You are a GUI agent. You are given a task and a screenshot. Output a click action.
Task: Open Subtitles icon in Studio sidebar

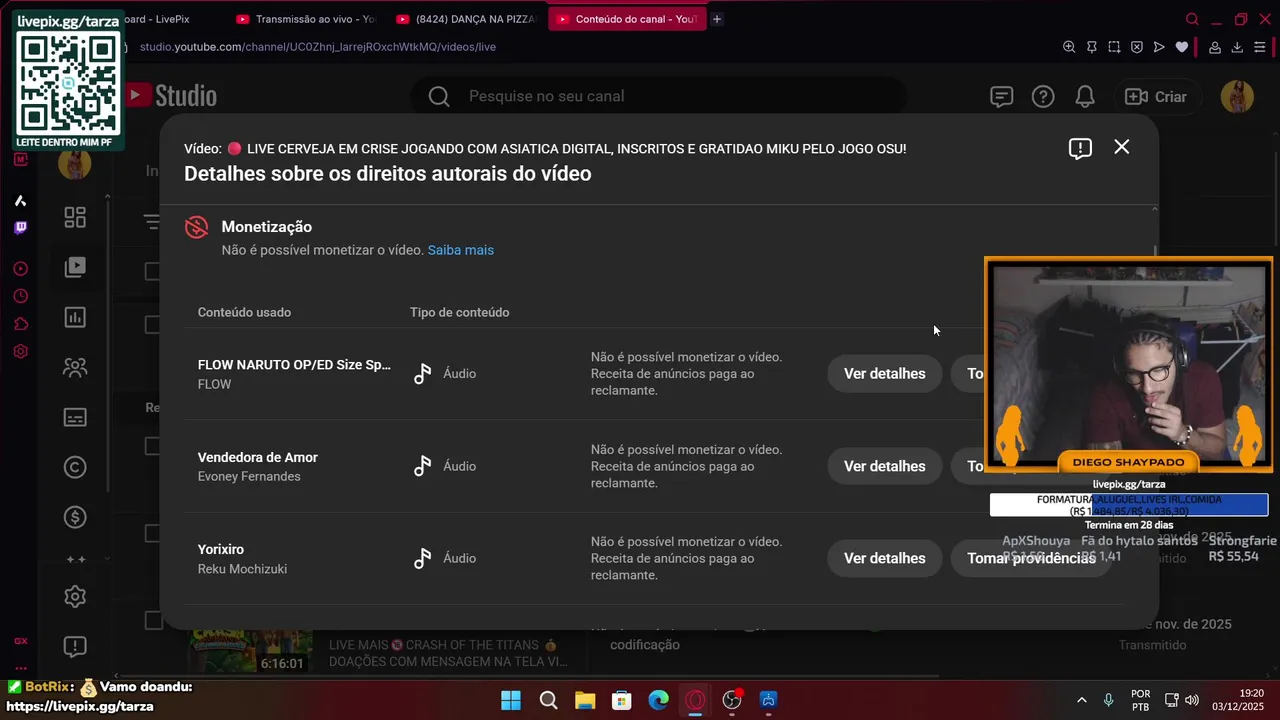[x=75, y=417]
